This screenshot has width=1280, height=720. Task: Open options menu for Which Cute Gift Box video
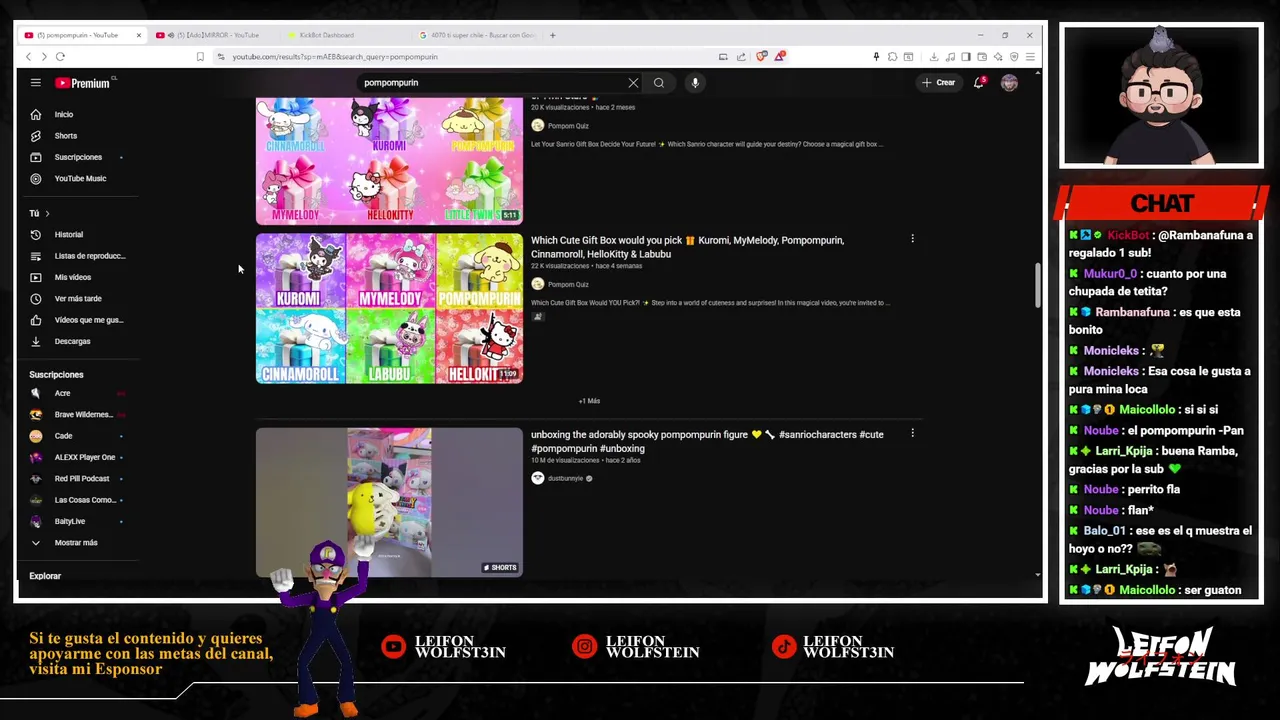pyautogui.click(x=912, y=239)
